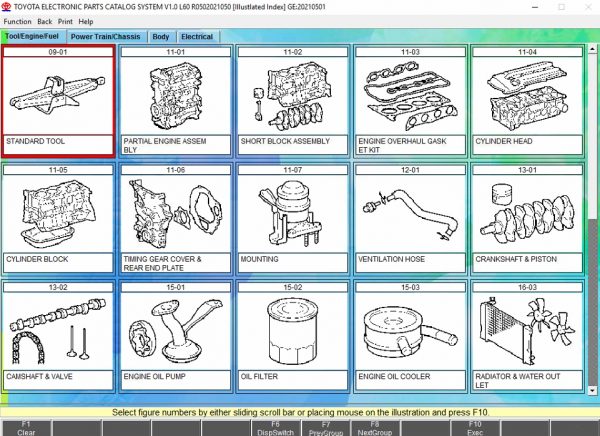
Task: Open the Print menu
Action: [x=65, y=21]
